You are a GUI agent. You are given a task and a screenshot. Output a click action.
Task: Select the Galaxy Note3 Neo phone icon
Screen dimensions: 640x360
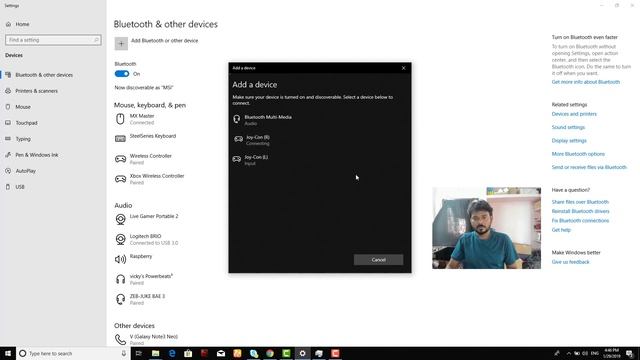click(x=120, y=339)
